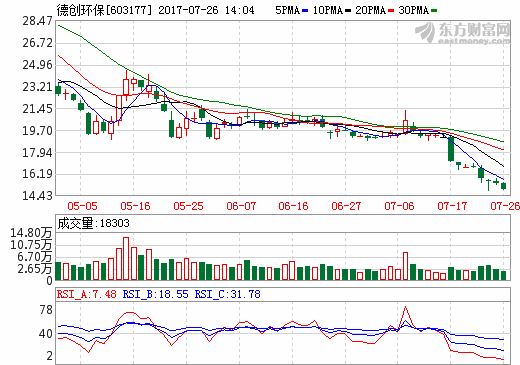Click the 2 RSI axis label

coord(49,356)
